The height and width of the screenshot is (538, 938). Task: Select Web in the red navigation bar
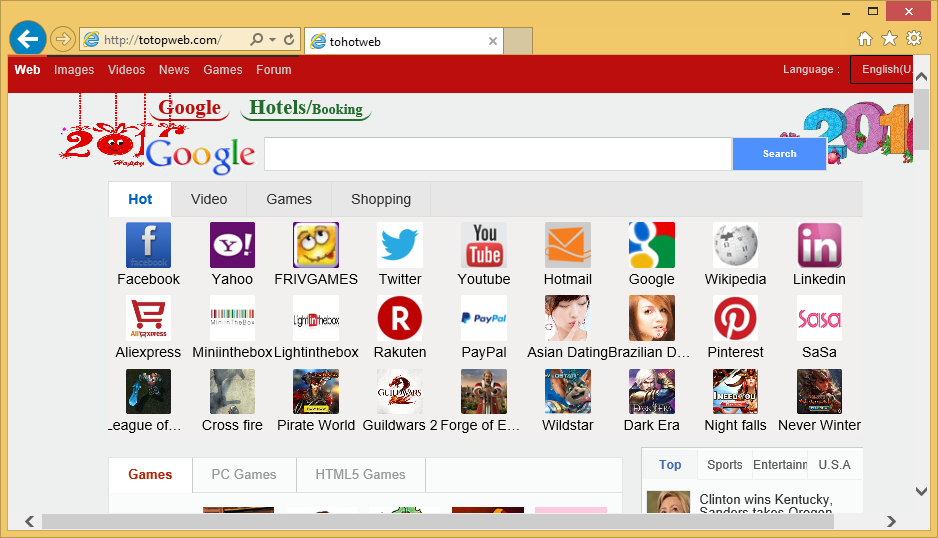click(x=28, y=69)
